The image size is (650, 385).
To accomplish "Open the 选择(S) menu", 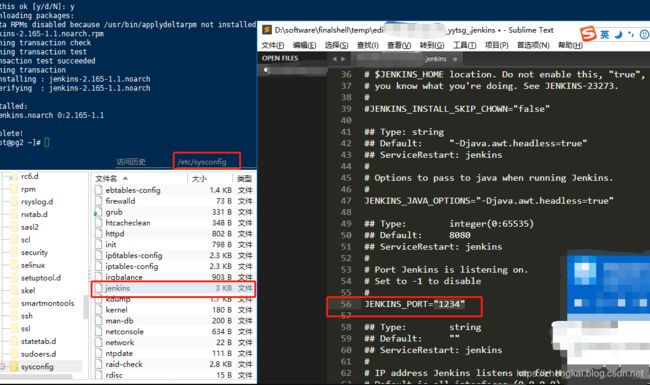I will point(336,45).
